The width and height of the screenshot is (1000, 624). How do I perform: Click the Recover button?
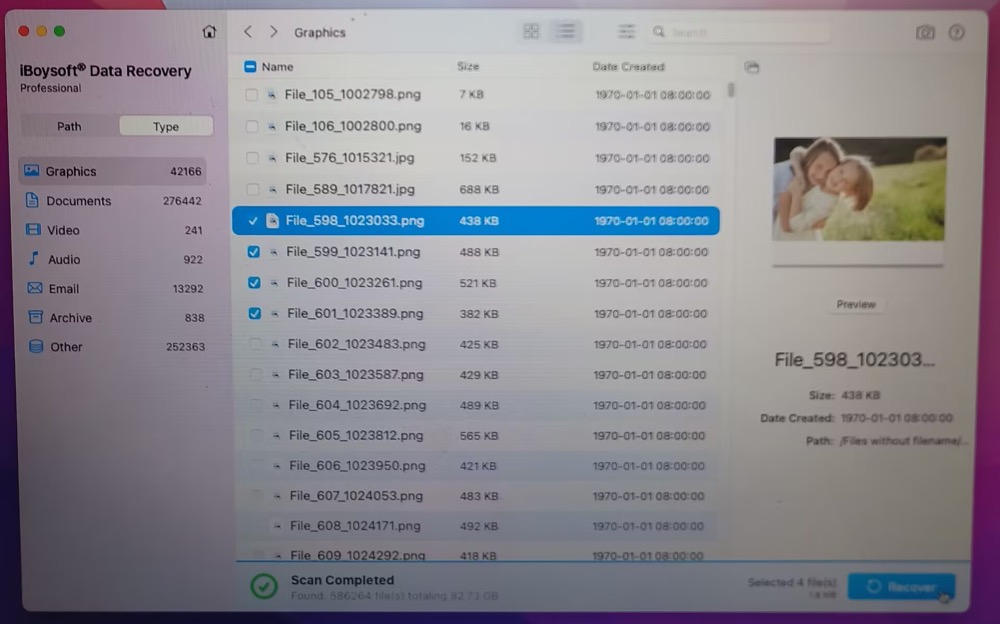pyautogui.click(x=901, y=586)
